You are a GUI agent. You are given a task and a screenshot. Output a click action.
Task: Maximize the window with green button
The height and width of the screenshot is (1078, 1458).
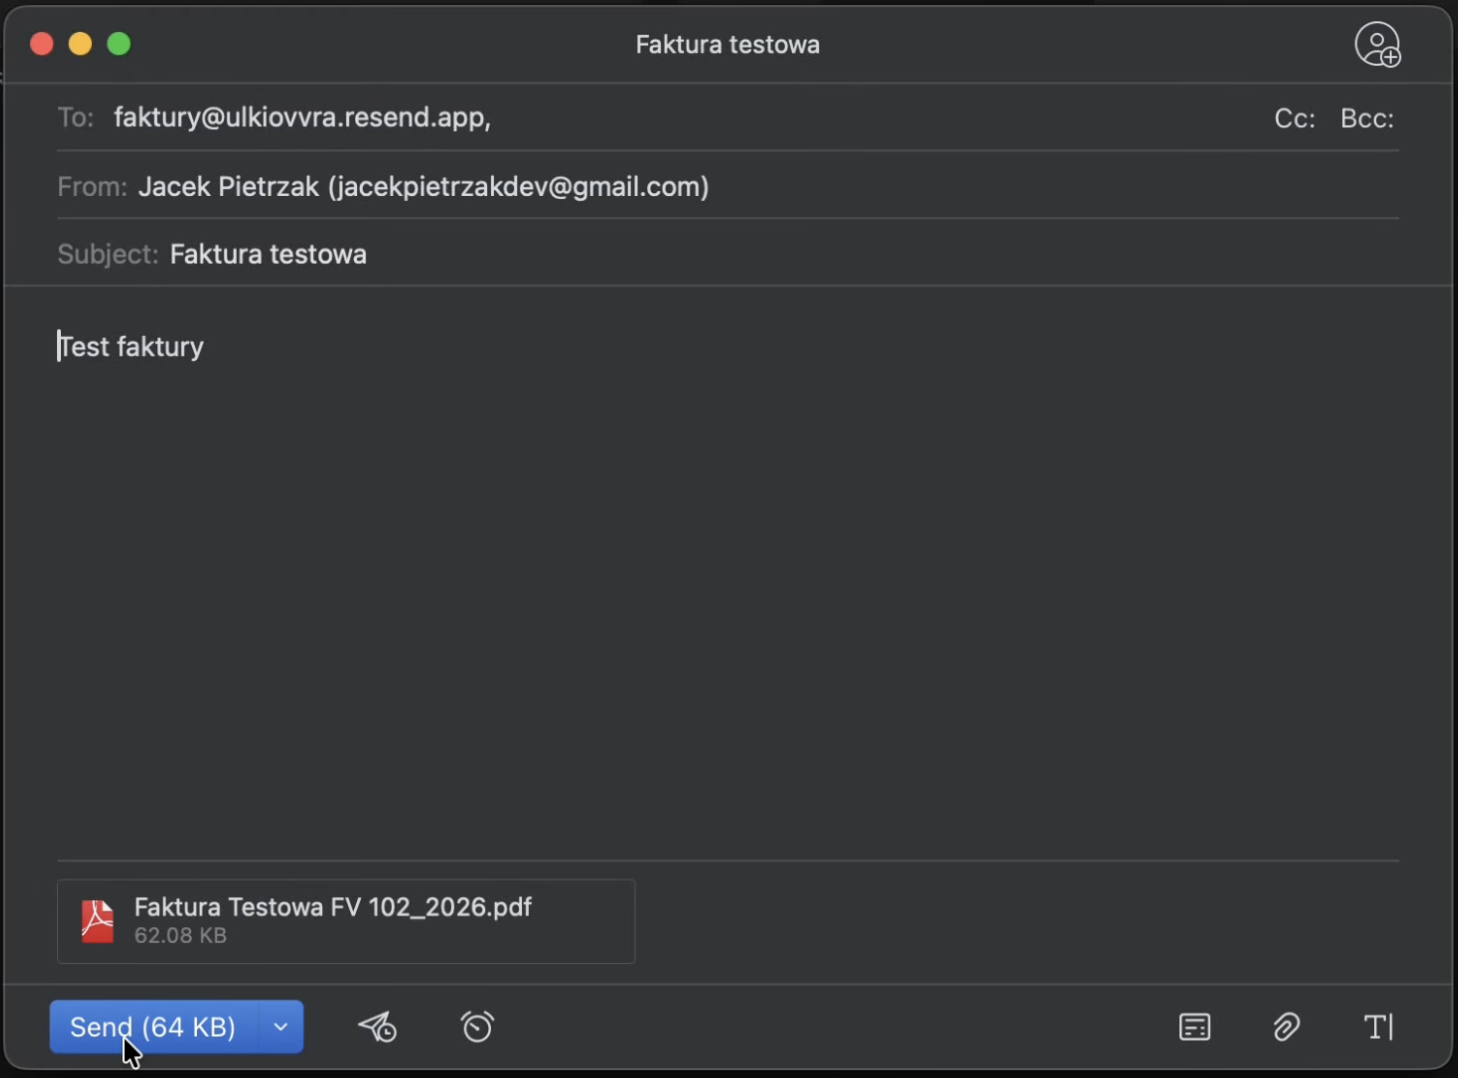(x=119, y=44)
